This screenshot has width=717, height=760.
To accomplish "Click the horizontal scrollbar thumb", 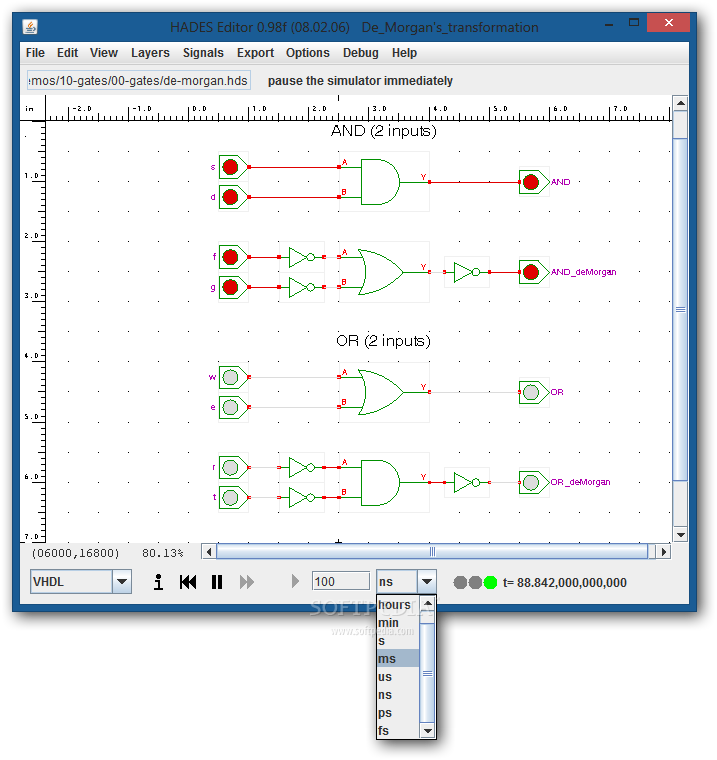I will 432,552.
